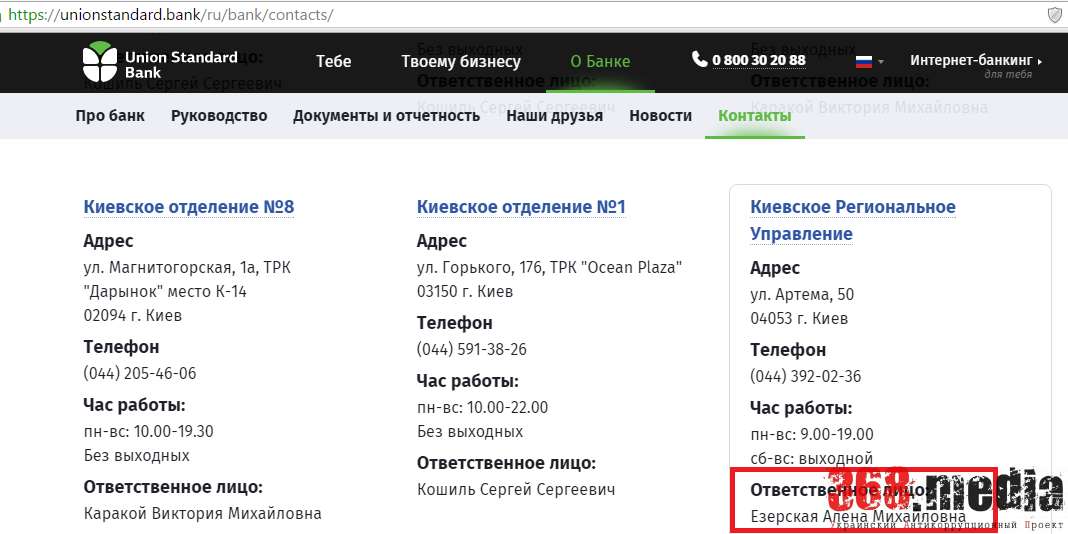Open the Новости tab

pyautogui.click(x=660, y=116)
